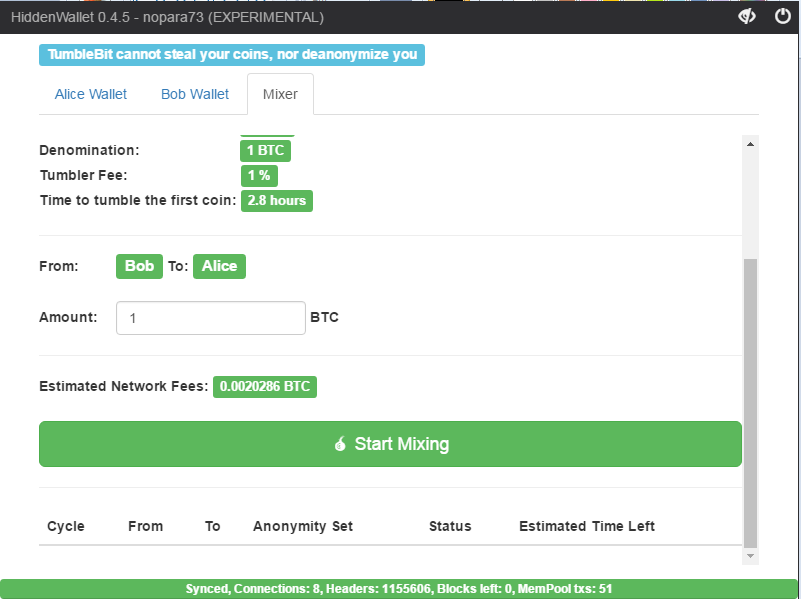
Task: Click the 'Time to tumble the first coin:' label
Action: tap(138, 200)
